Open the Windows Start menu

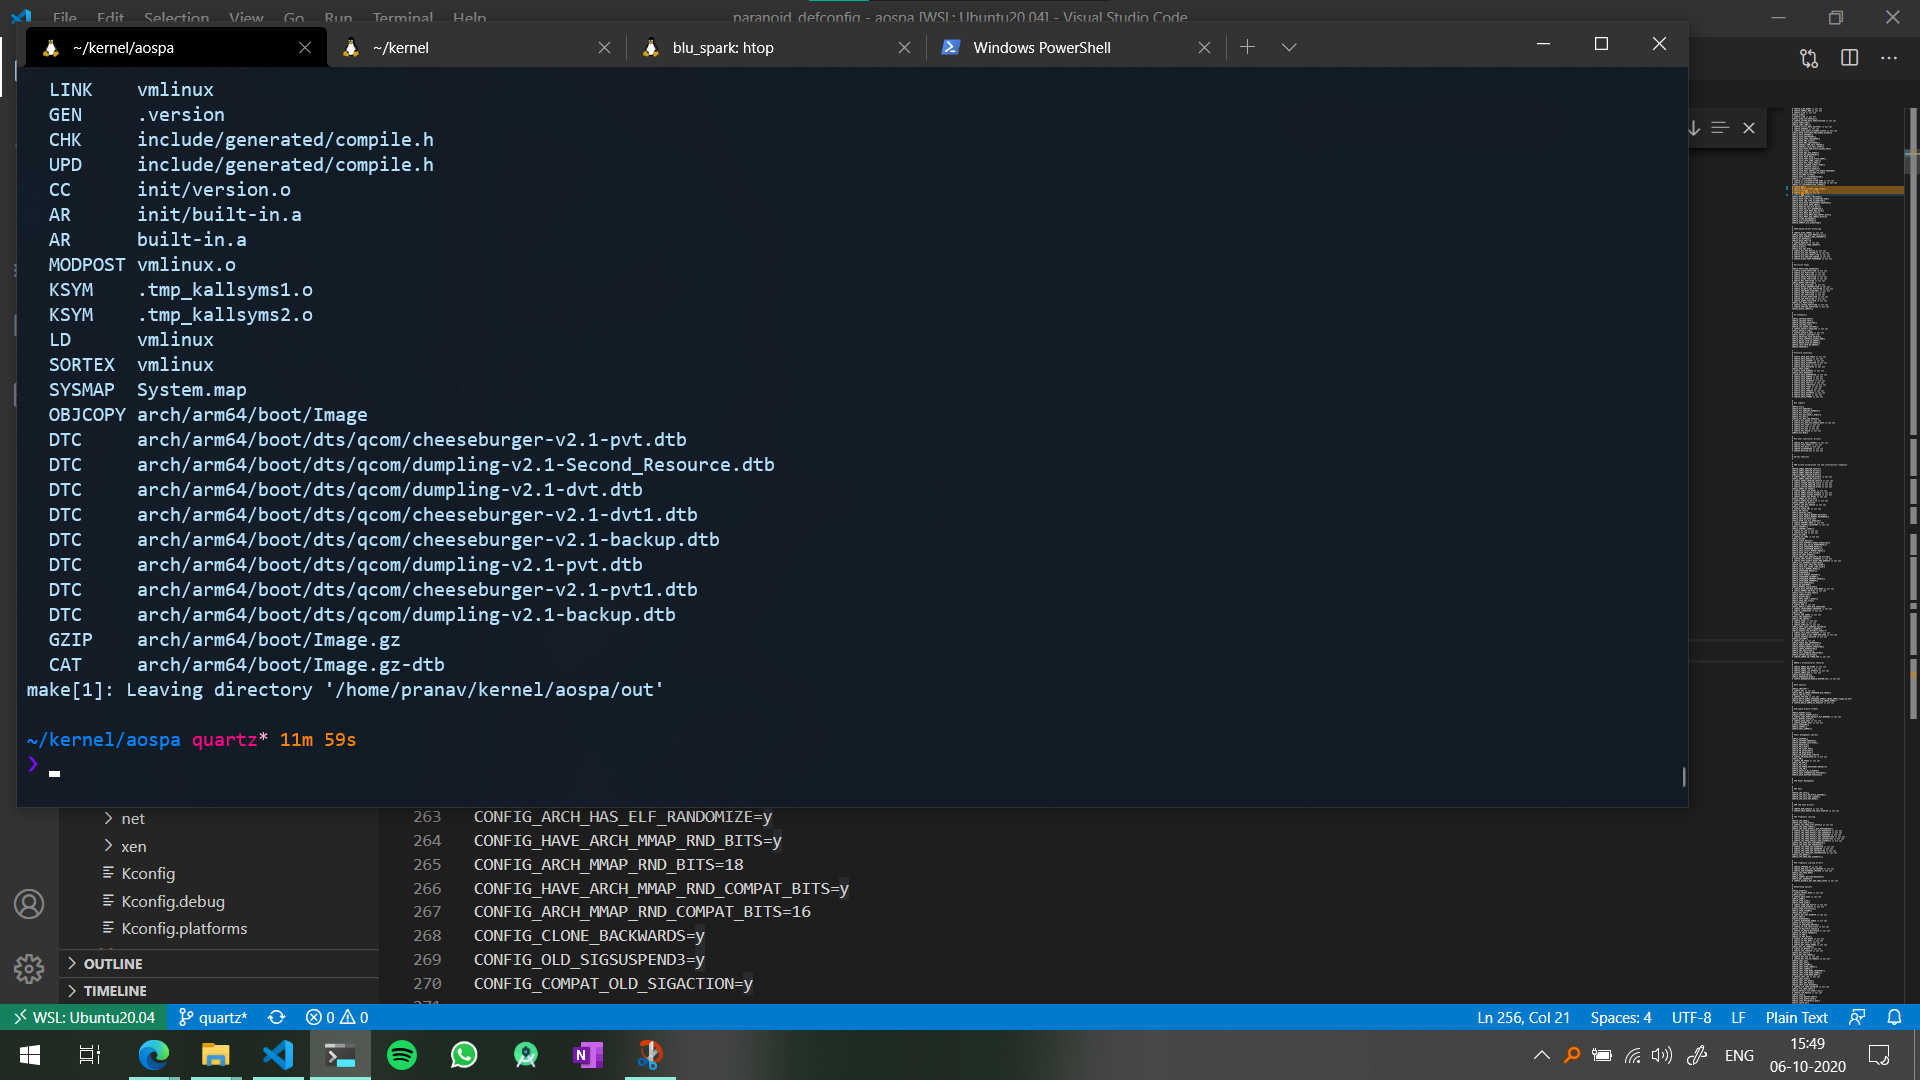tap(30, 1055)
